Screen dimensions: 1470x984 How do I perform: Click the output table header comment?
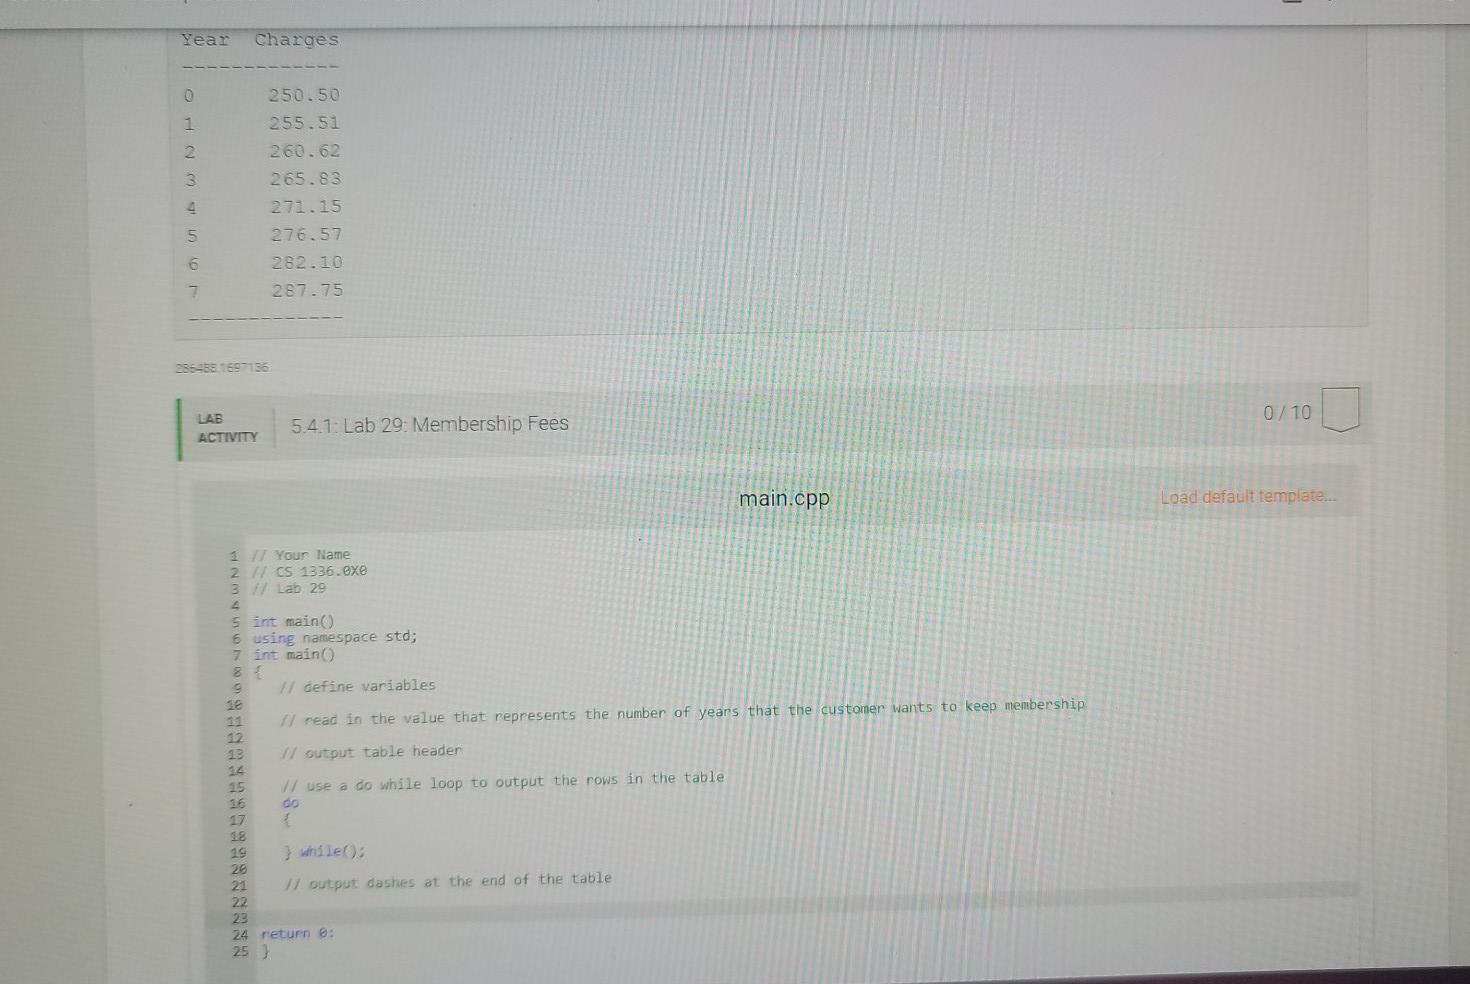tap(371, 751)
